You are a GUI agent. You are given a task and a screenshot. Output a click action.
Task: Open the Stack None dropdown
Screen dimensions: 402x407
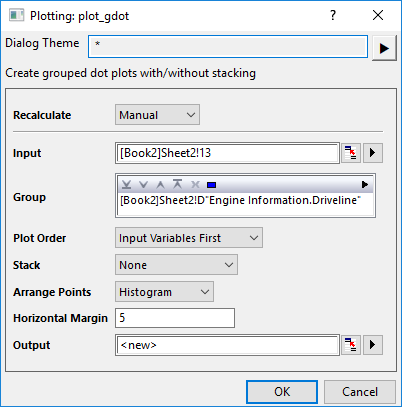click(176, 265)
